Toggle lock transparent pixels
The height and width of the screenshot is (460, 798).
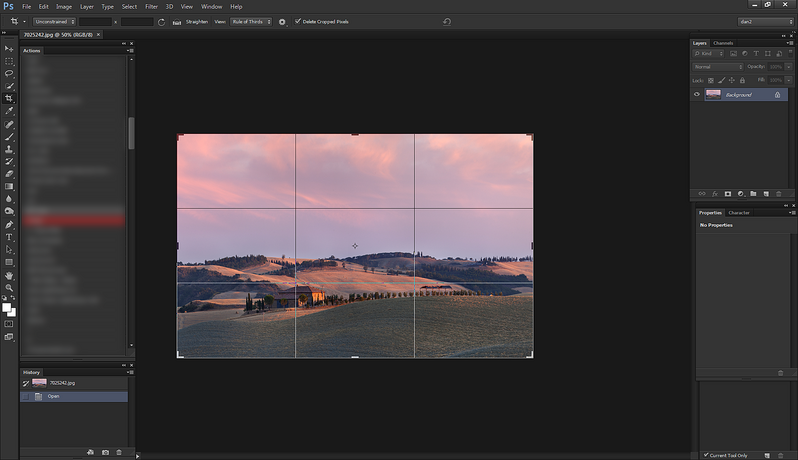[711, 80]
